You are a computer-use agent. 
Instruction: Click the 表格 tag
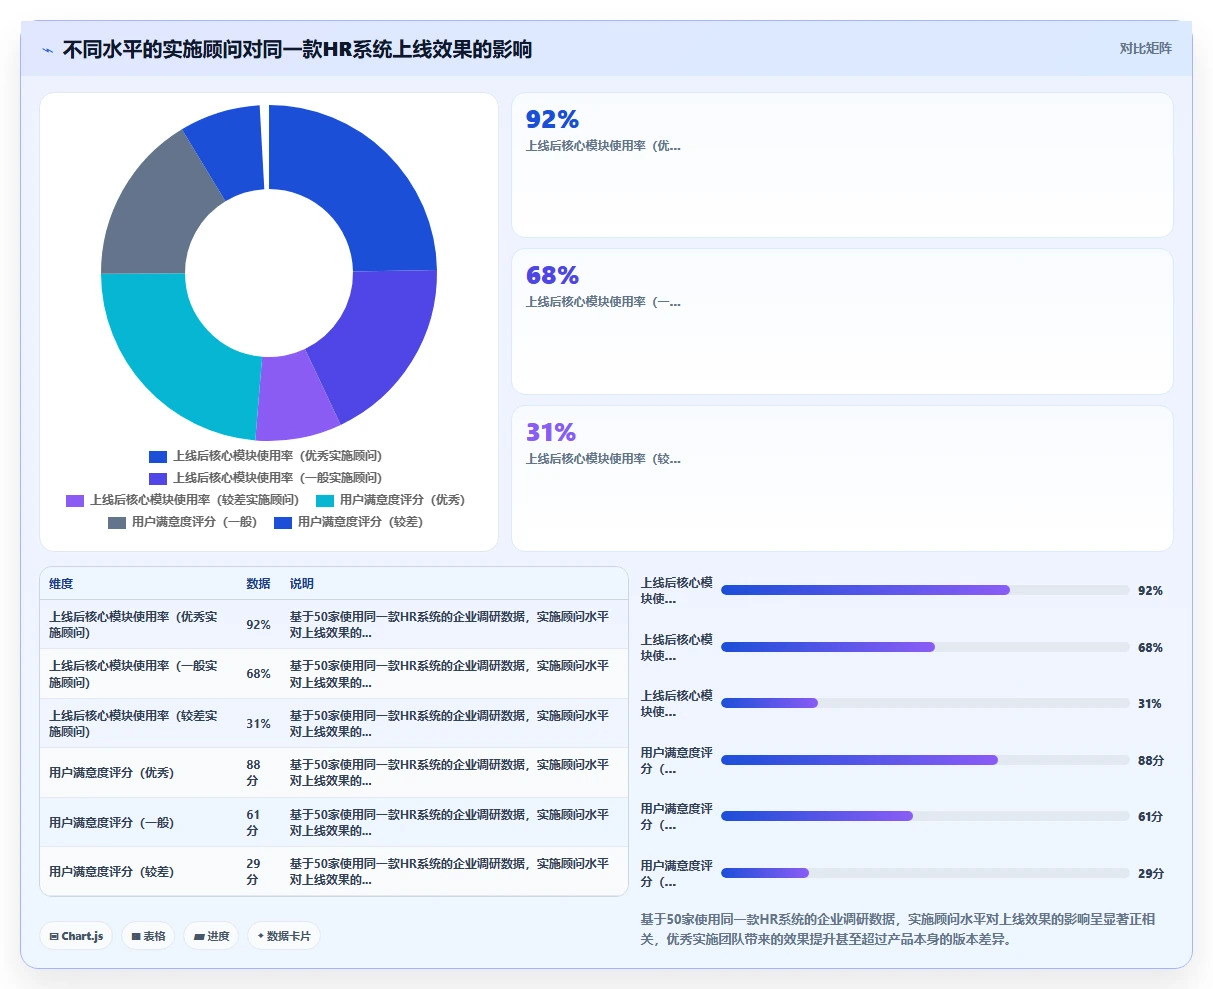tap(149, 936)
